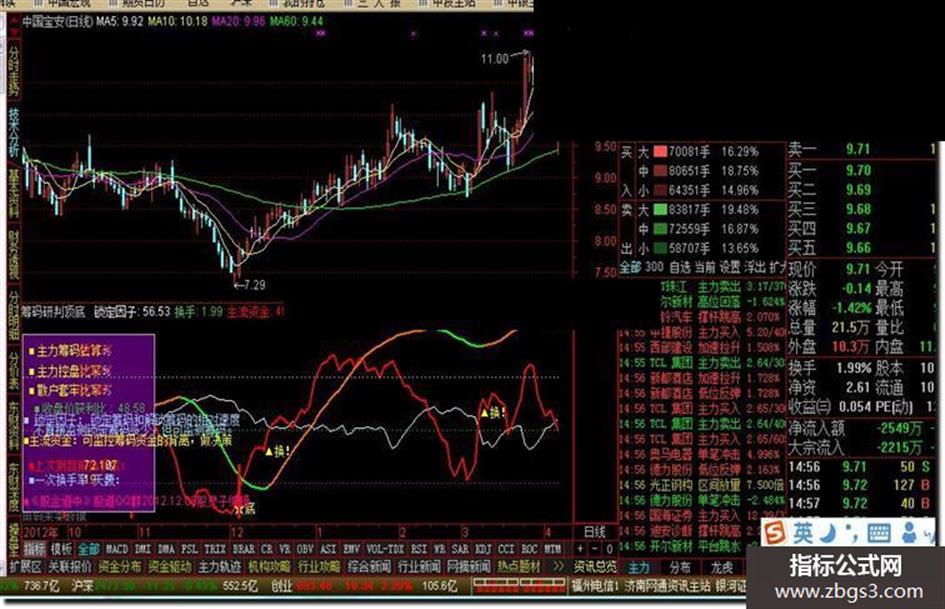
Task: Click 浮出 under order flow table
Action: [x=754, y=267]
